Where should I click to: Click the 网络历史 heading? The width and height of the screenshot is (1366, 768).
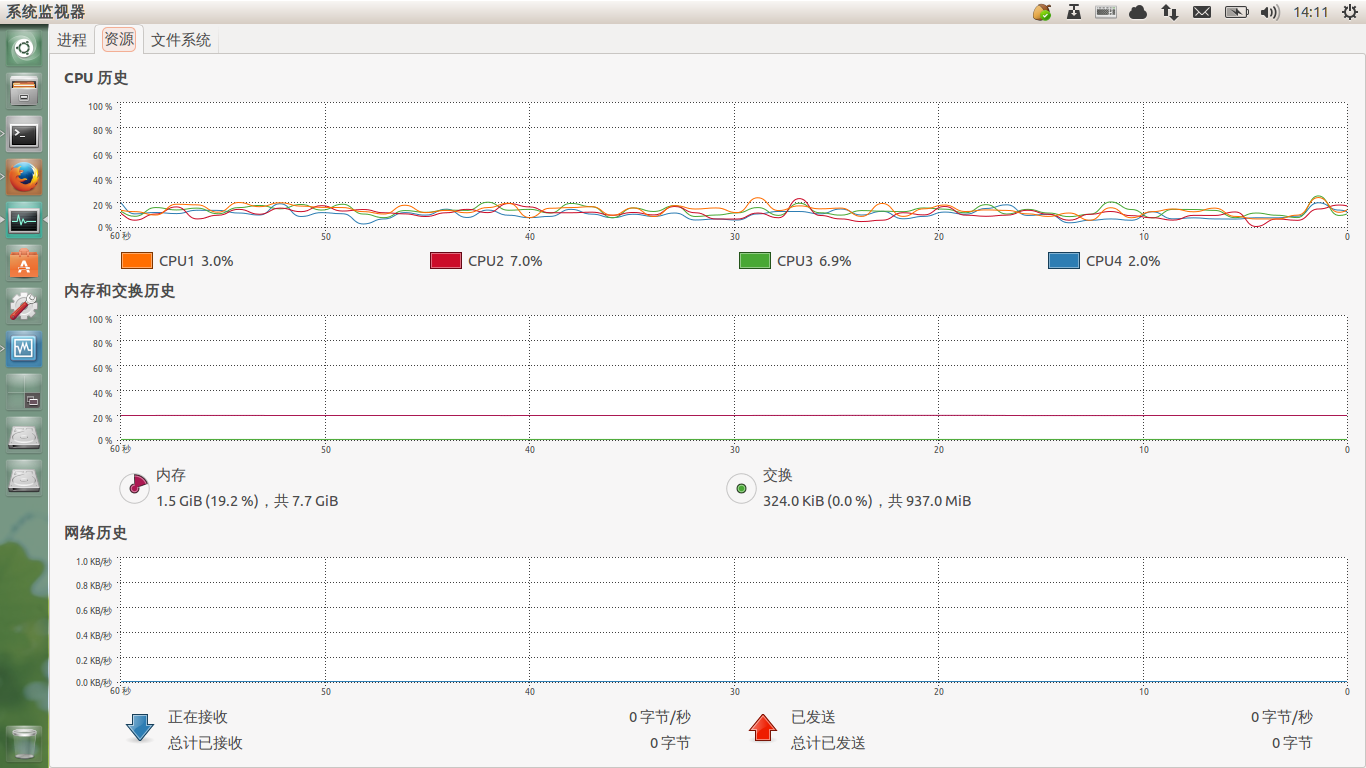click(96, 533)
